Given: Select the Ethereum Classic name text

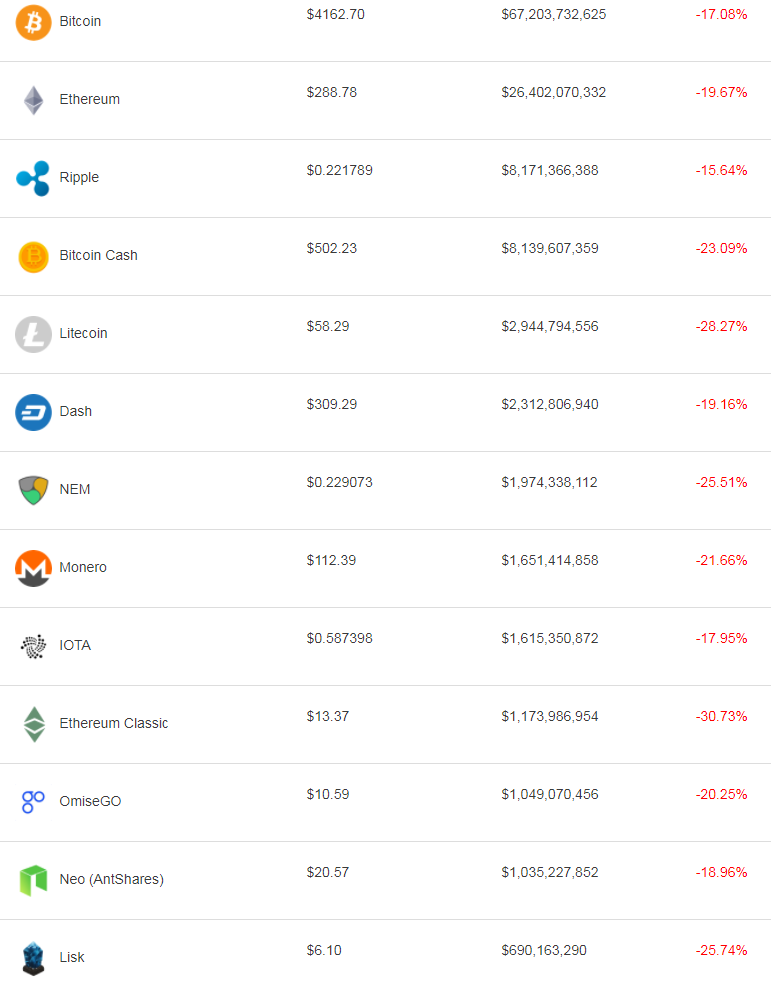Looking at the screenshot, I should [x=113, y=723].
